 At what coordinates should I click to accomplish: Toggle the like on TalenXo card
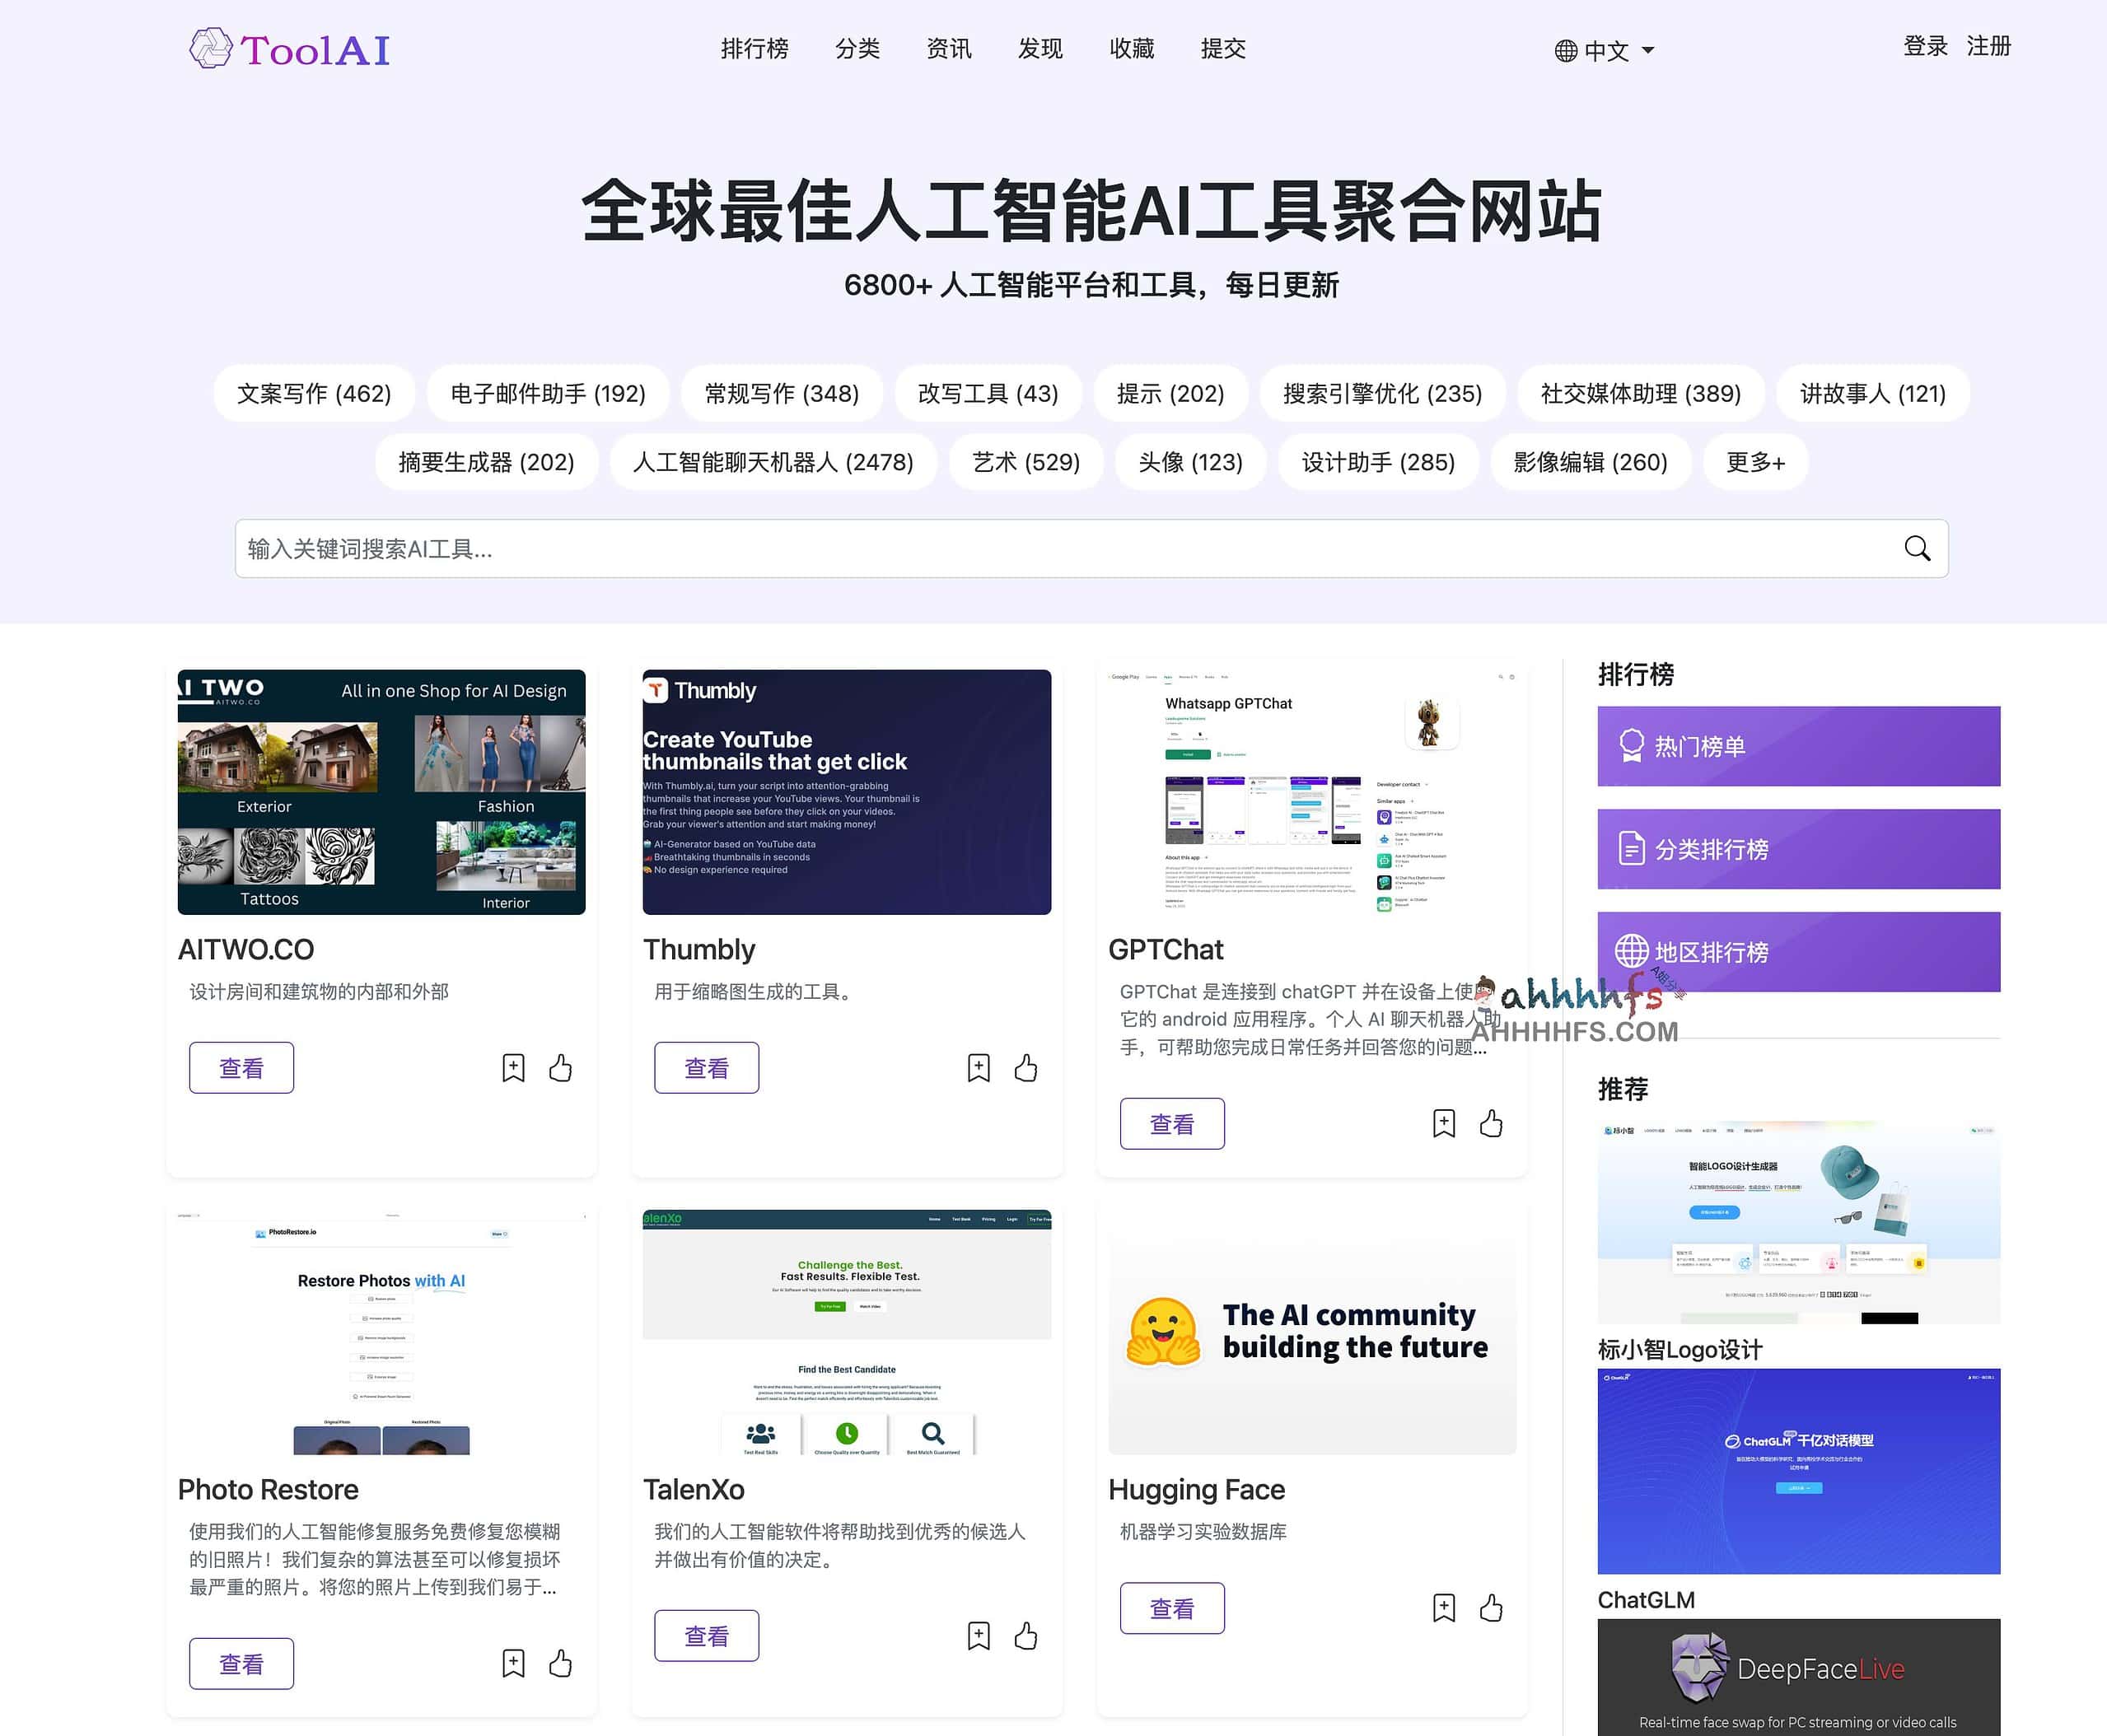point(1026,1636)
